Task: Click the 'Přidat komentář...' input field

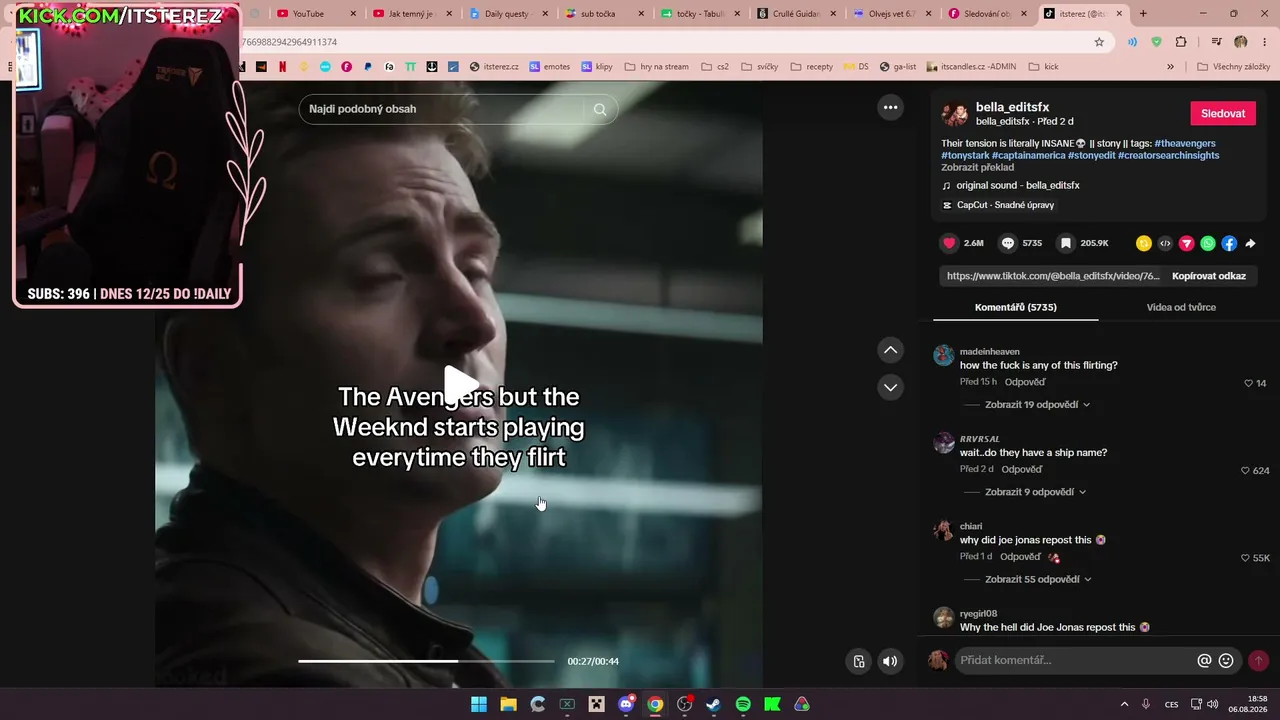Action: 1073,660
